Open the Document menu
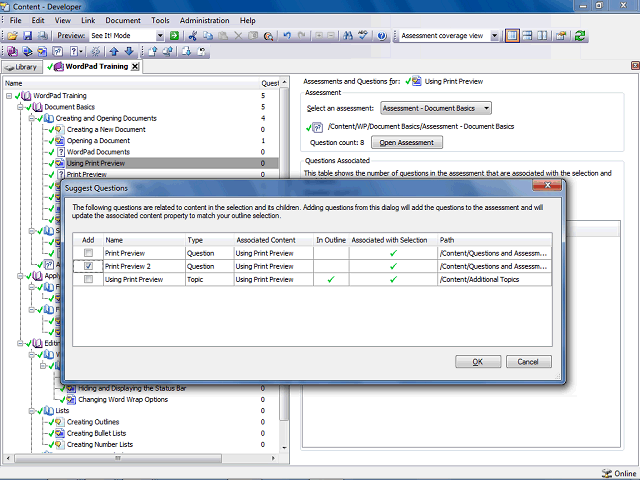This screenshot has width=640, height=480. [x=123, y=20]
